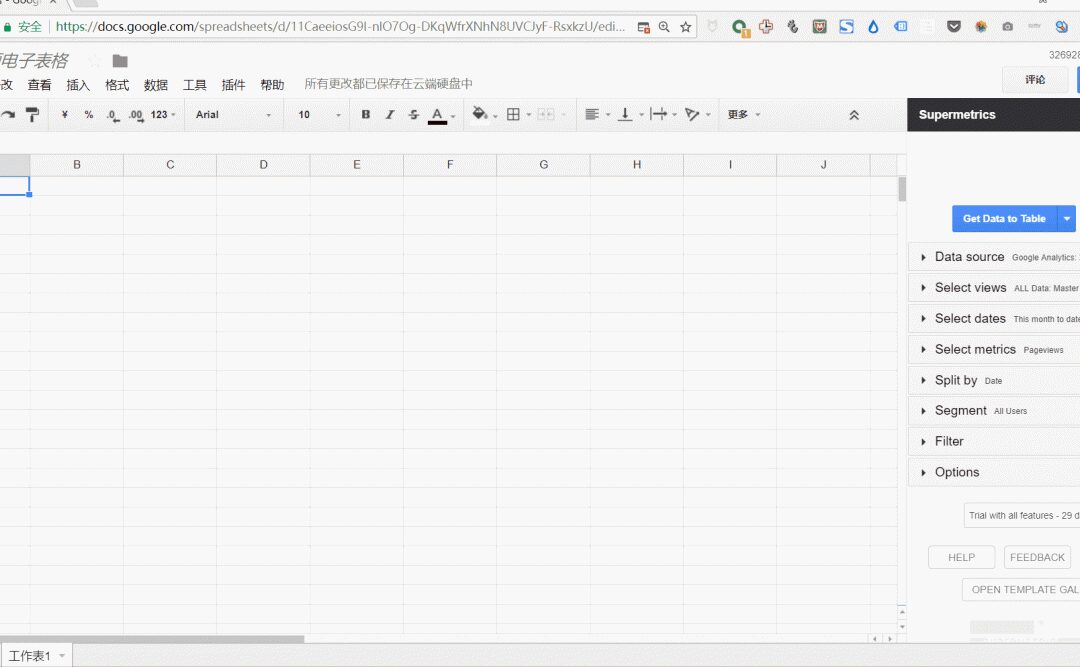Open the font size 10 dropdown
1080x667 pixels.
coord(320,114)
